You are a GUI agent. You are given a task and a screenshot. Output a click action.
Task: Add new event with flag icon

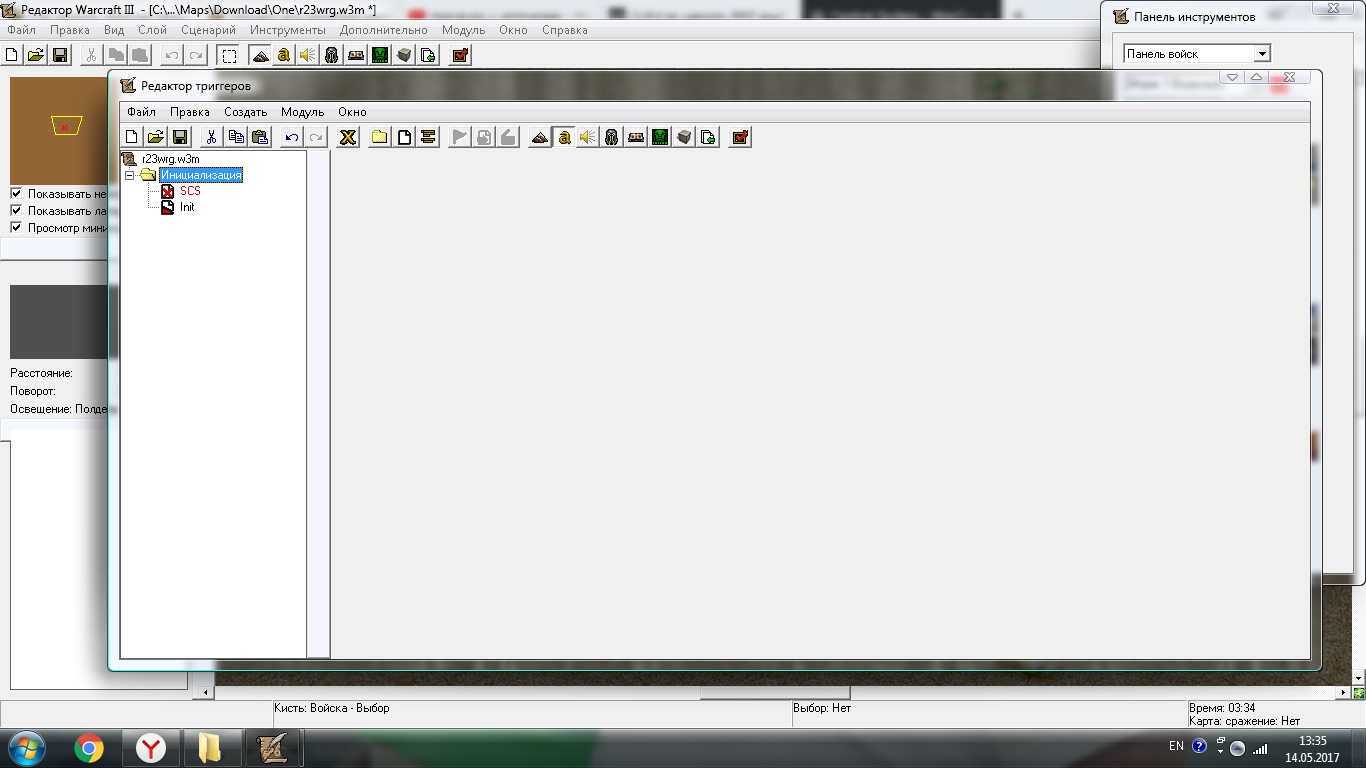(460, 137)
